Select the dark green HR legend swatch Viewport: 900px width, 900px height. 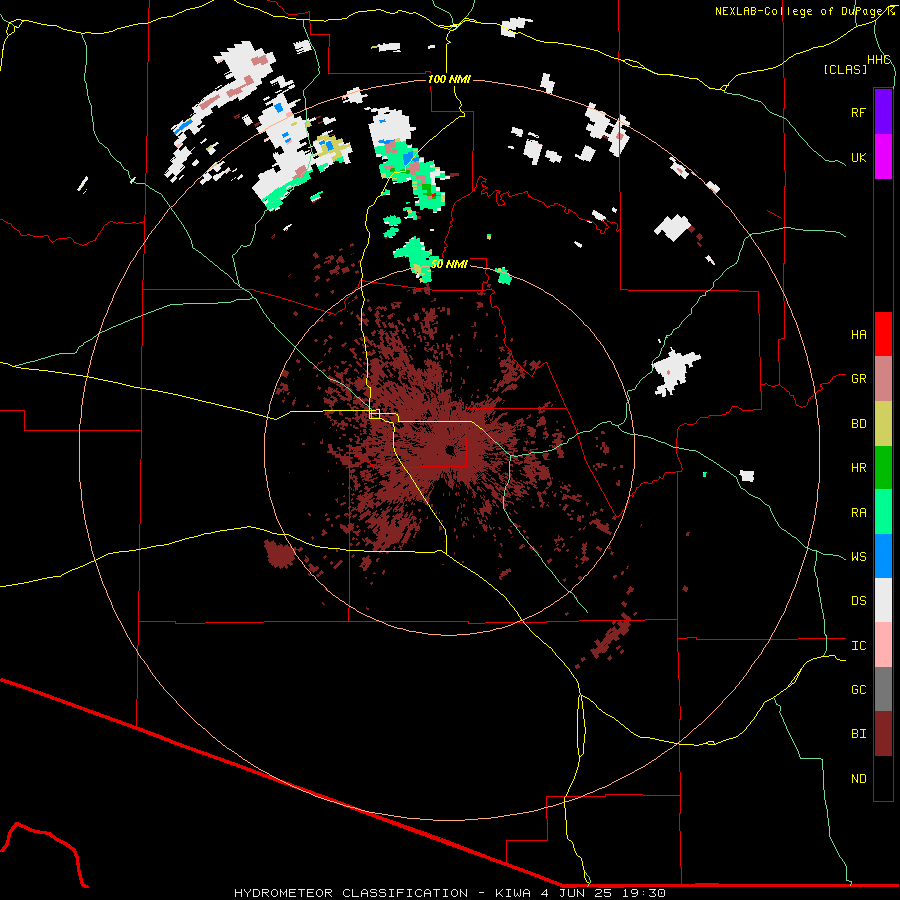click(x=883, y=468)
